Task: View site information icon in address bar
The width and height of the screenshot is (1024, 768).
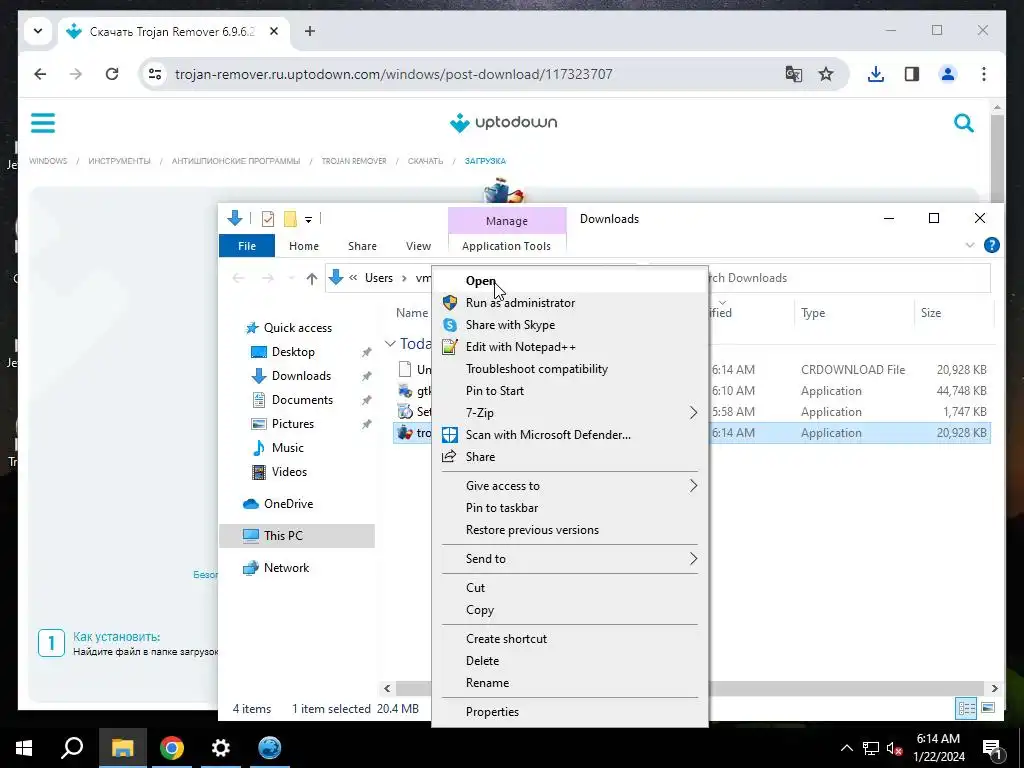Action: 155,74
